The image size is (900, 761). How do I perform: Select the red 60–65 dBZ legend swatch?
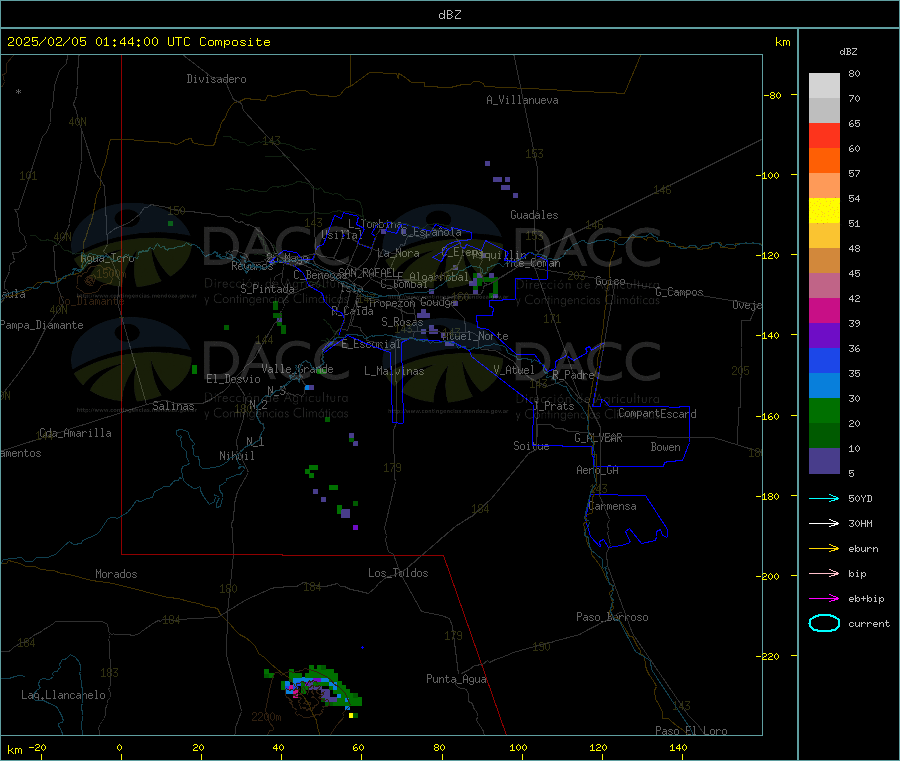[x=824, y=135]
